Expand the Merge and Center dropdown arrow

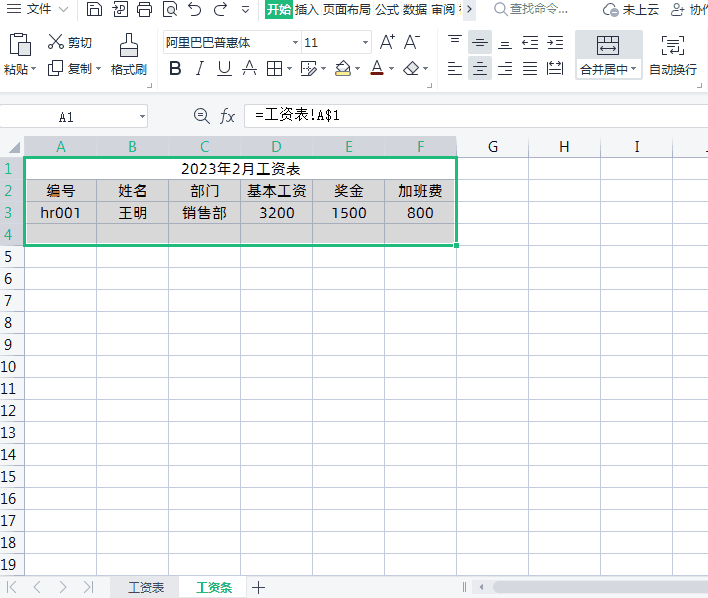[x=633, y=69]
